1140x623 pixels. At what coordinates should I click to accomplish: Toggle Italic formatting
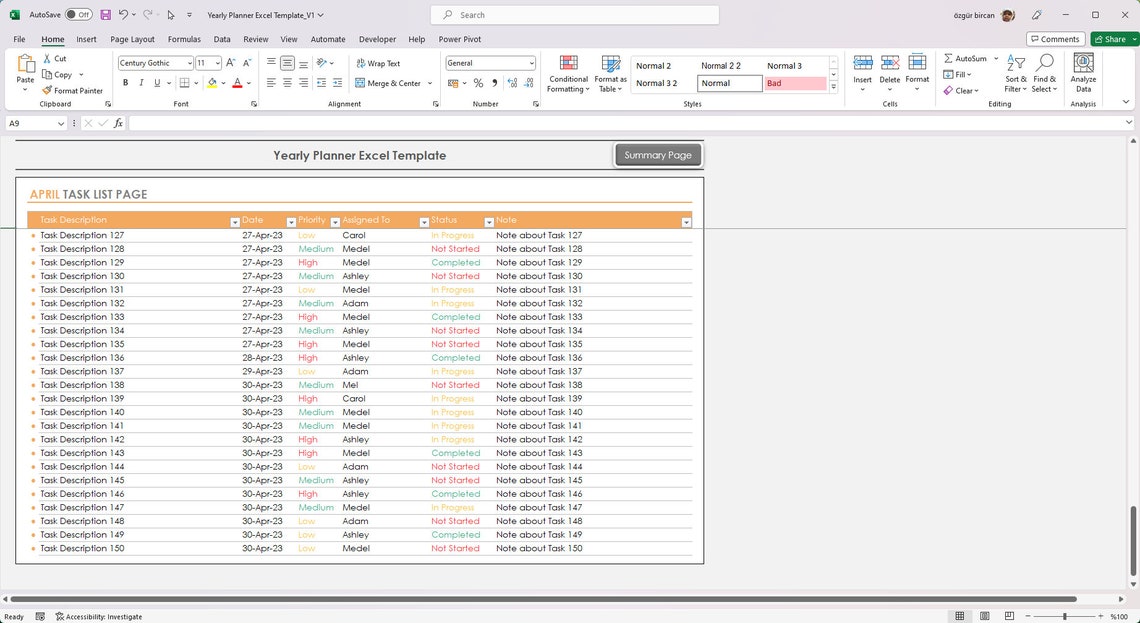click(x=139, y=82)
